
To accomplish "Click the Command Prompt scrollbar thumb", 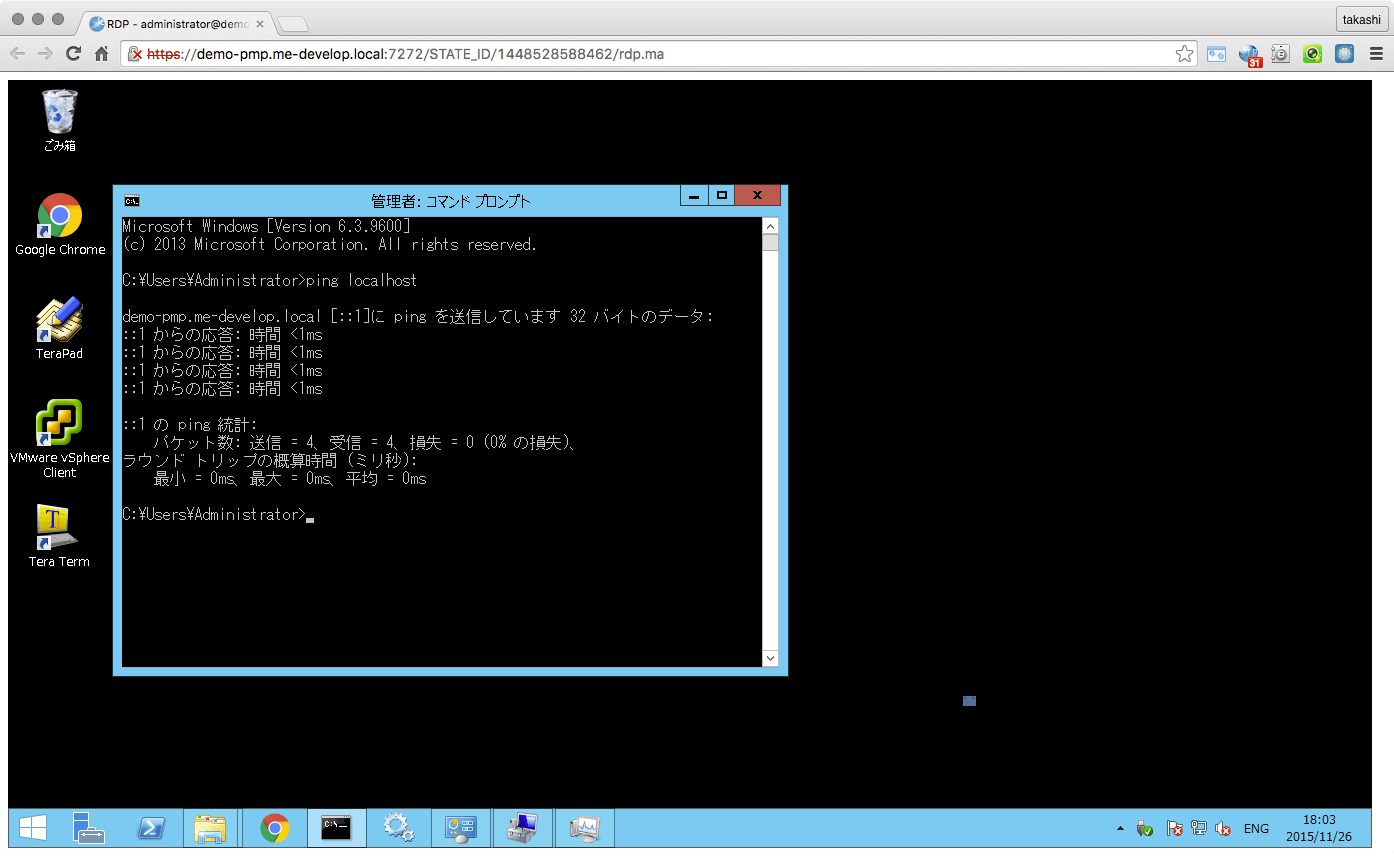I will [770, 242].
